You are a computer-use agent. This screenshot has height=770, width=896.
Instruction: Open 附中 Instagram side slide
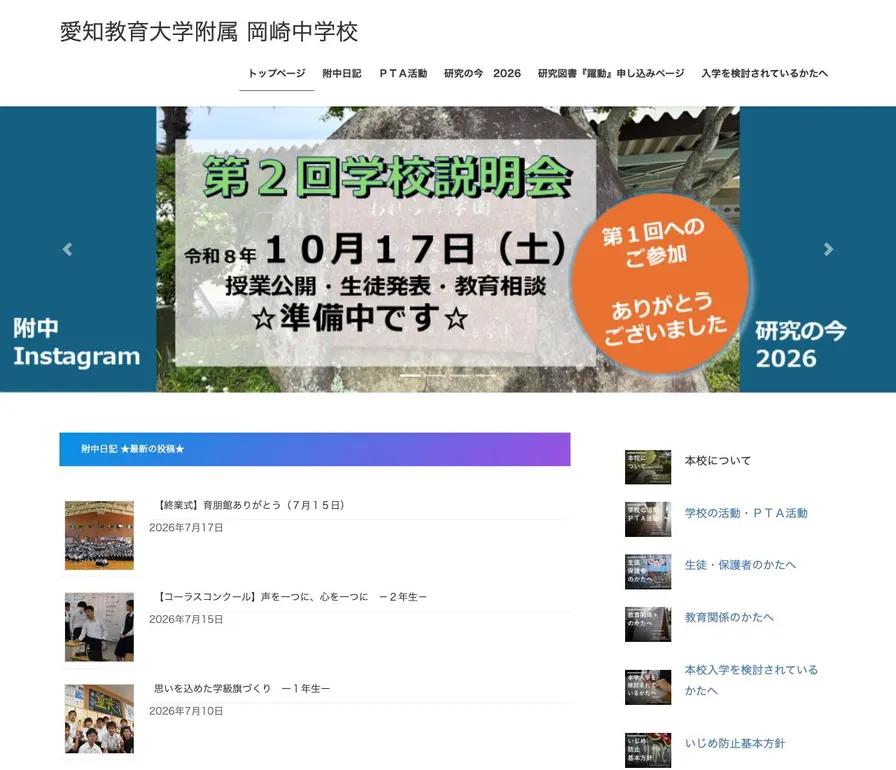pyautogui.click(x=78, y=249)
